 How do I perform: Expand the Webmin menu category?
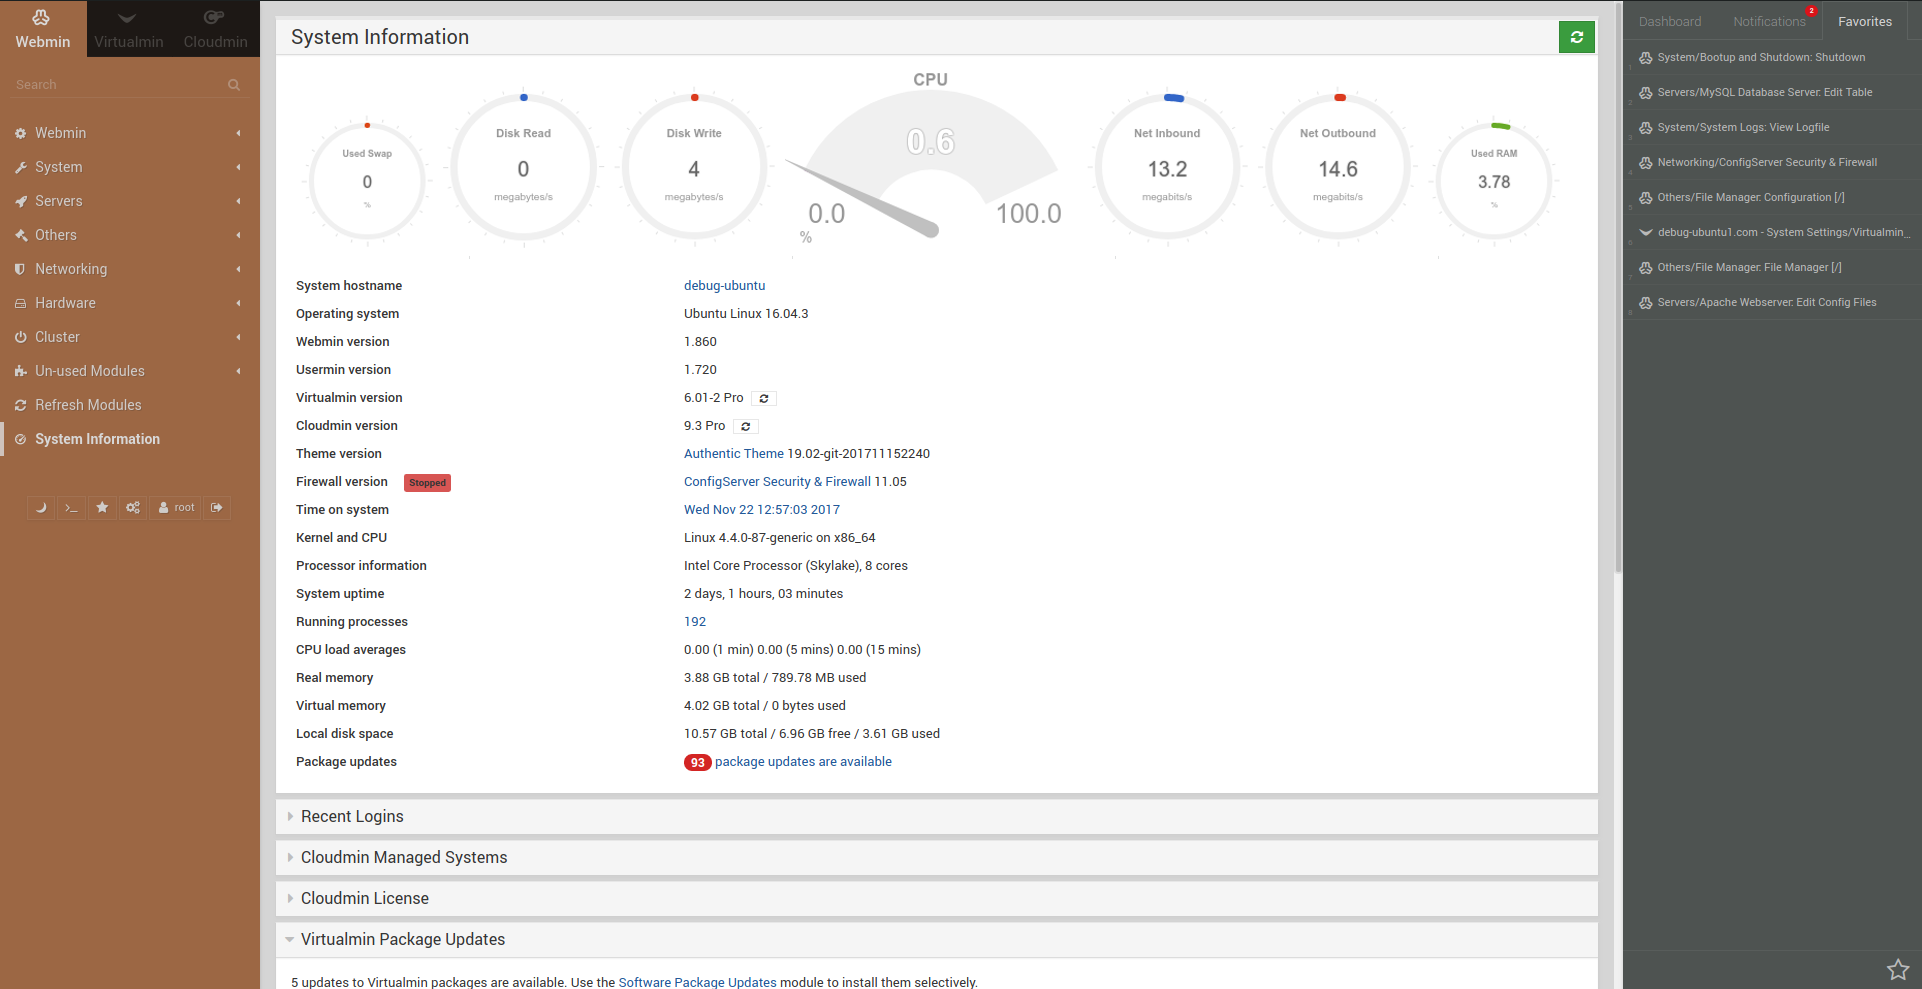pyautogui.click(x=130, y=133)
